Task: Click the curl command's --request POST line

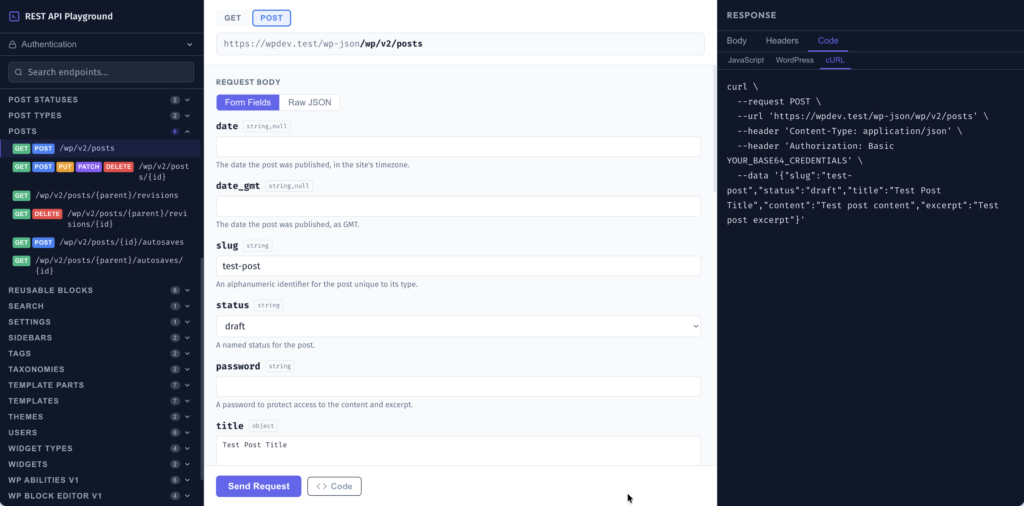Action: click(778, 101)
